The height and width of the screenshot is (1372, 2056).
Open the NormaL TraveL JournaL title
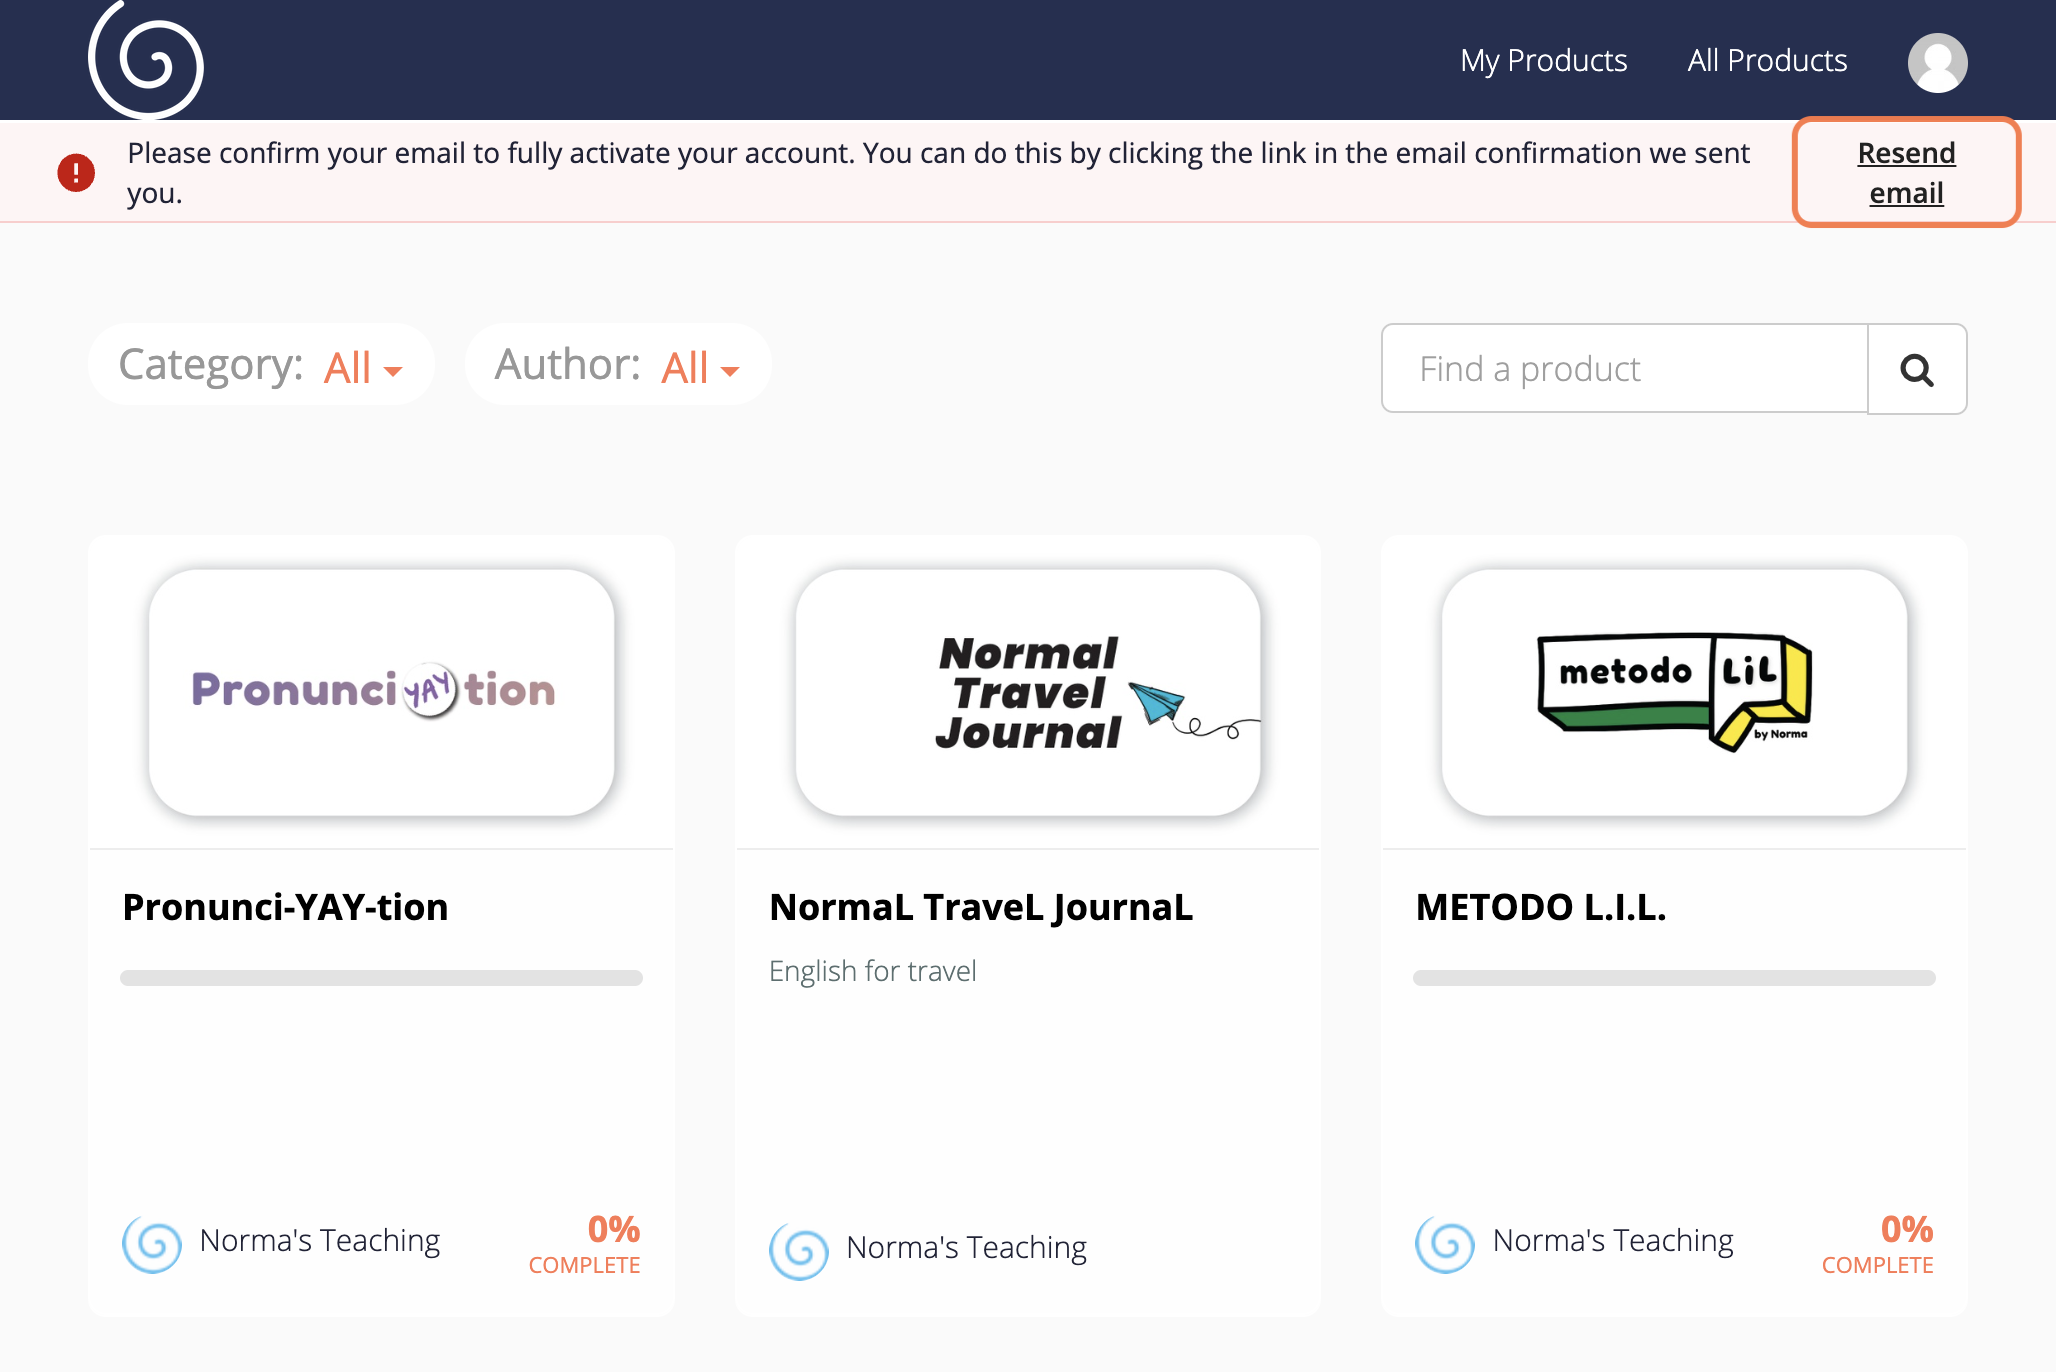pos(981,907)
